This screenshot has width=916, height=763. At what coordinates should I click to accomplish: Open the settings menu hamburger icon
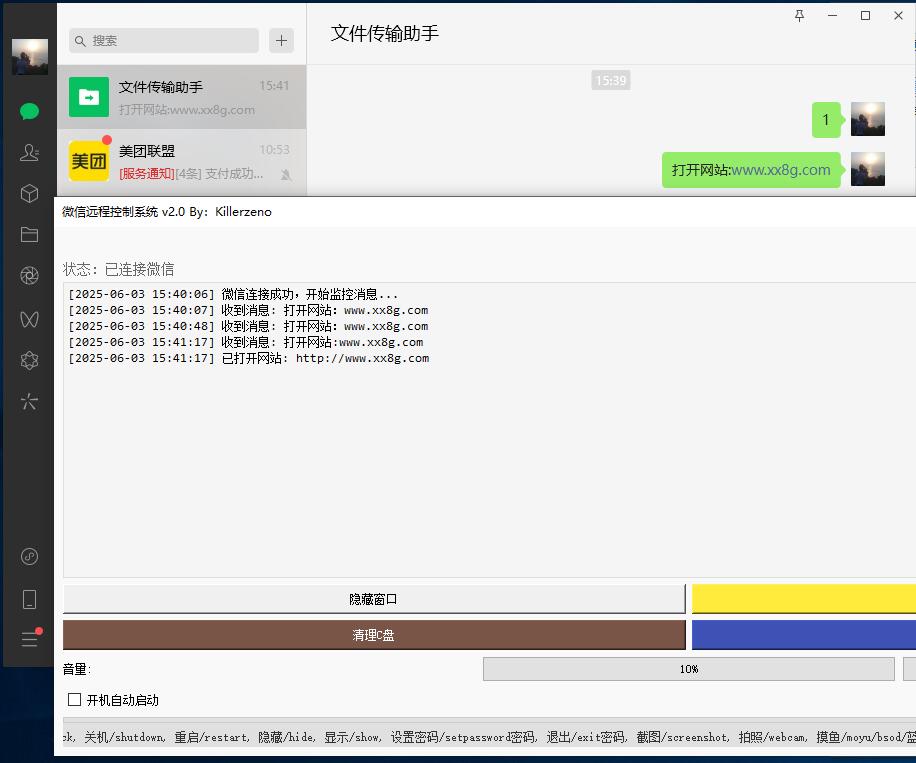pos(29,639)
